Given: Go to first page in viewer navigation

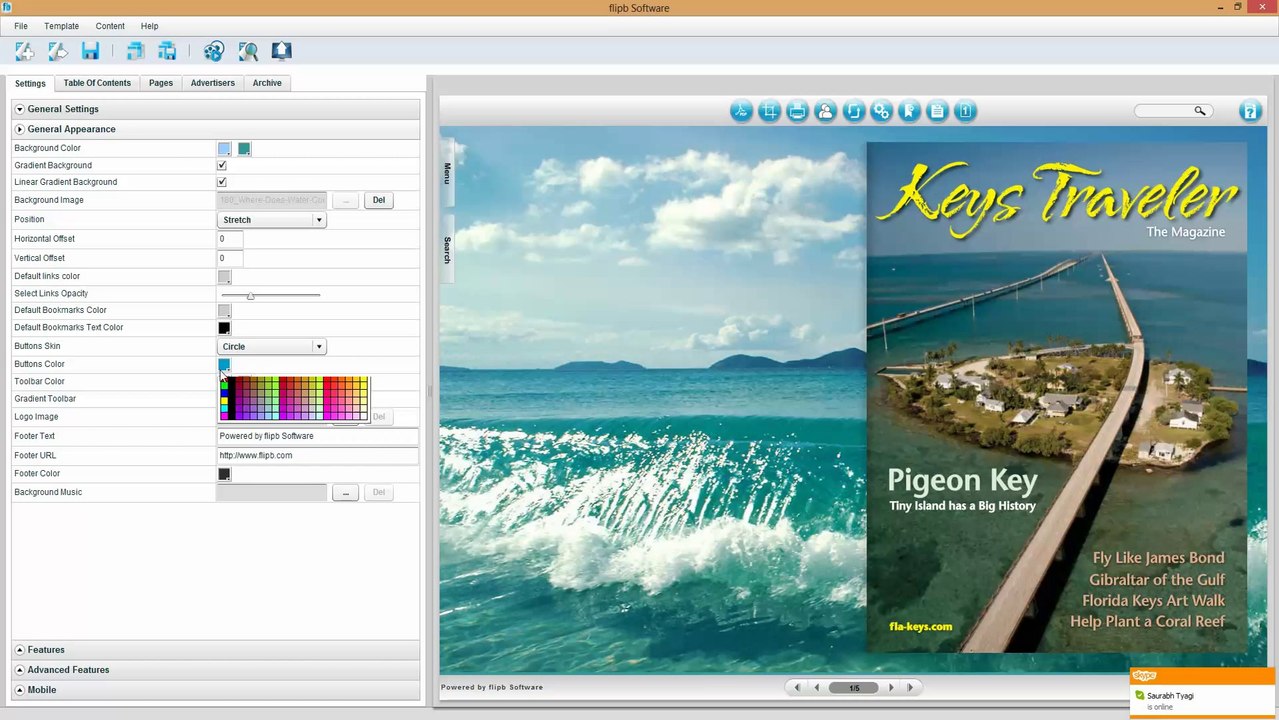Looking at the screenshot, I should (x=796, y=688).
